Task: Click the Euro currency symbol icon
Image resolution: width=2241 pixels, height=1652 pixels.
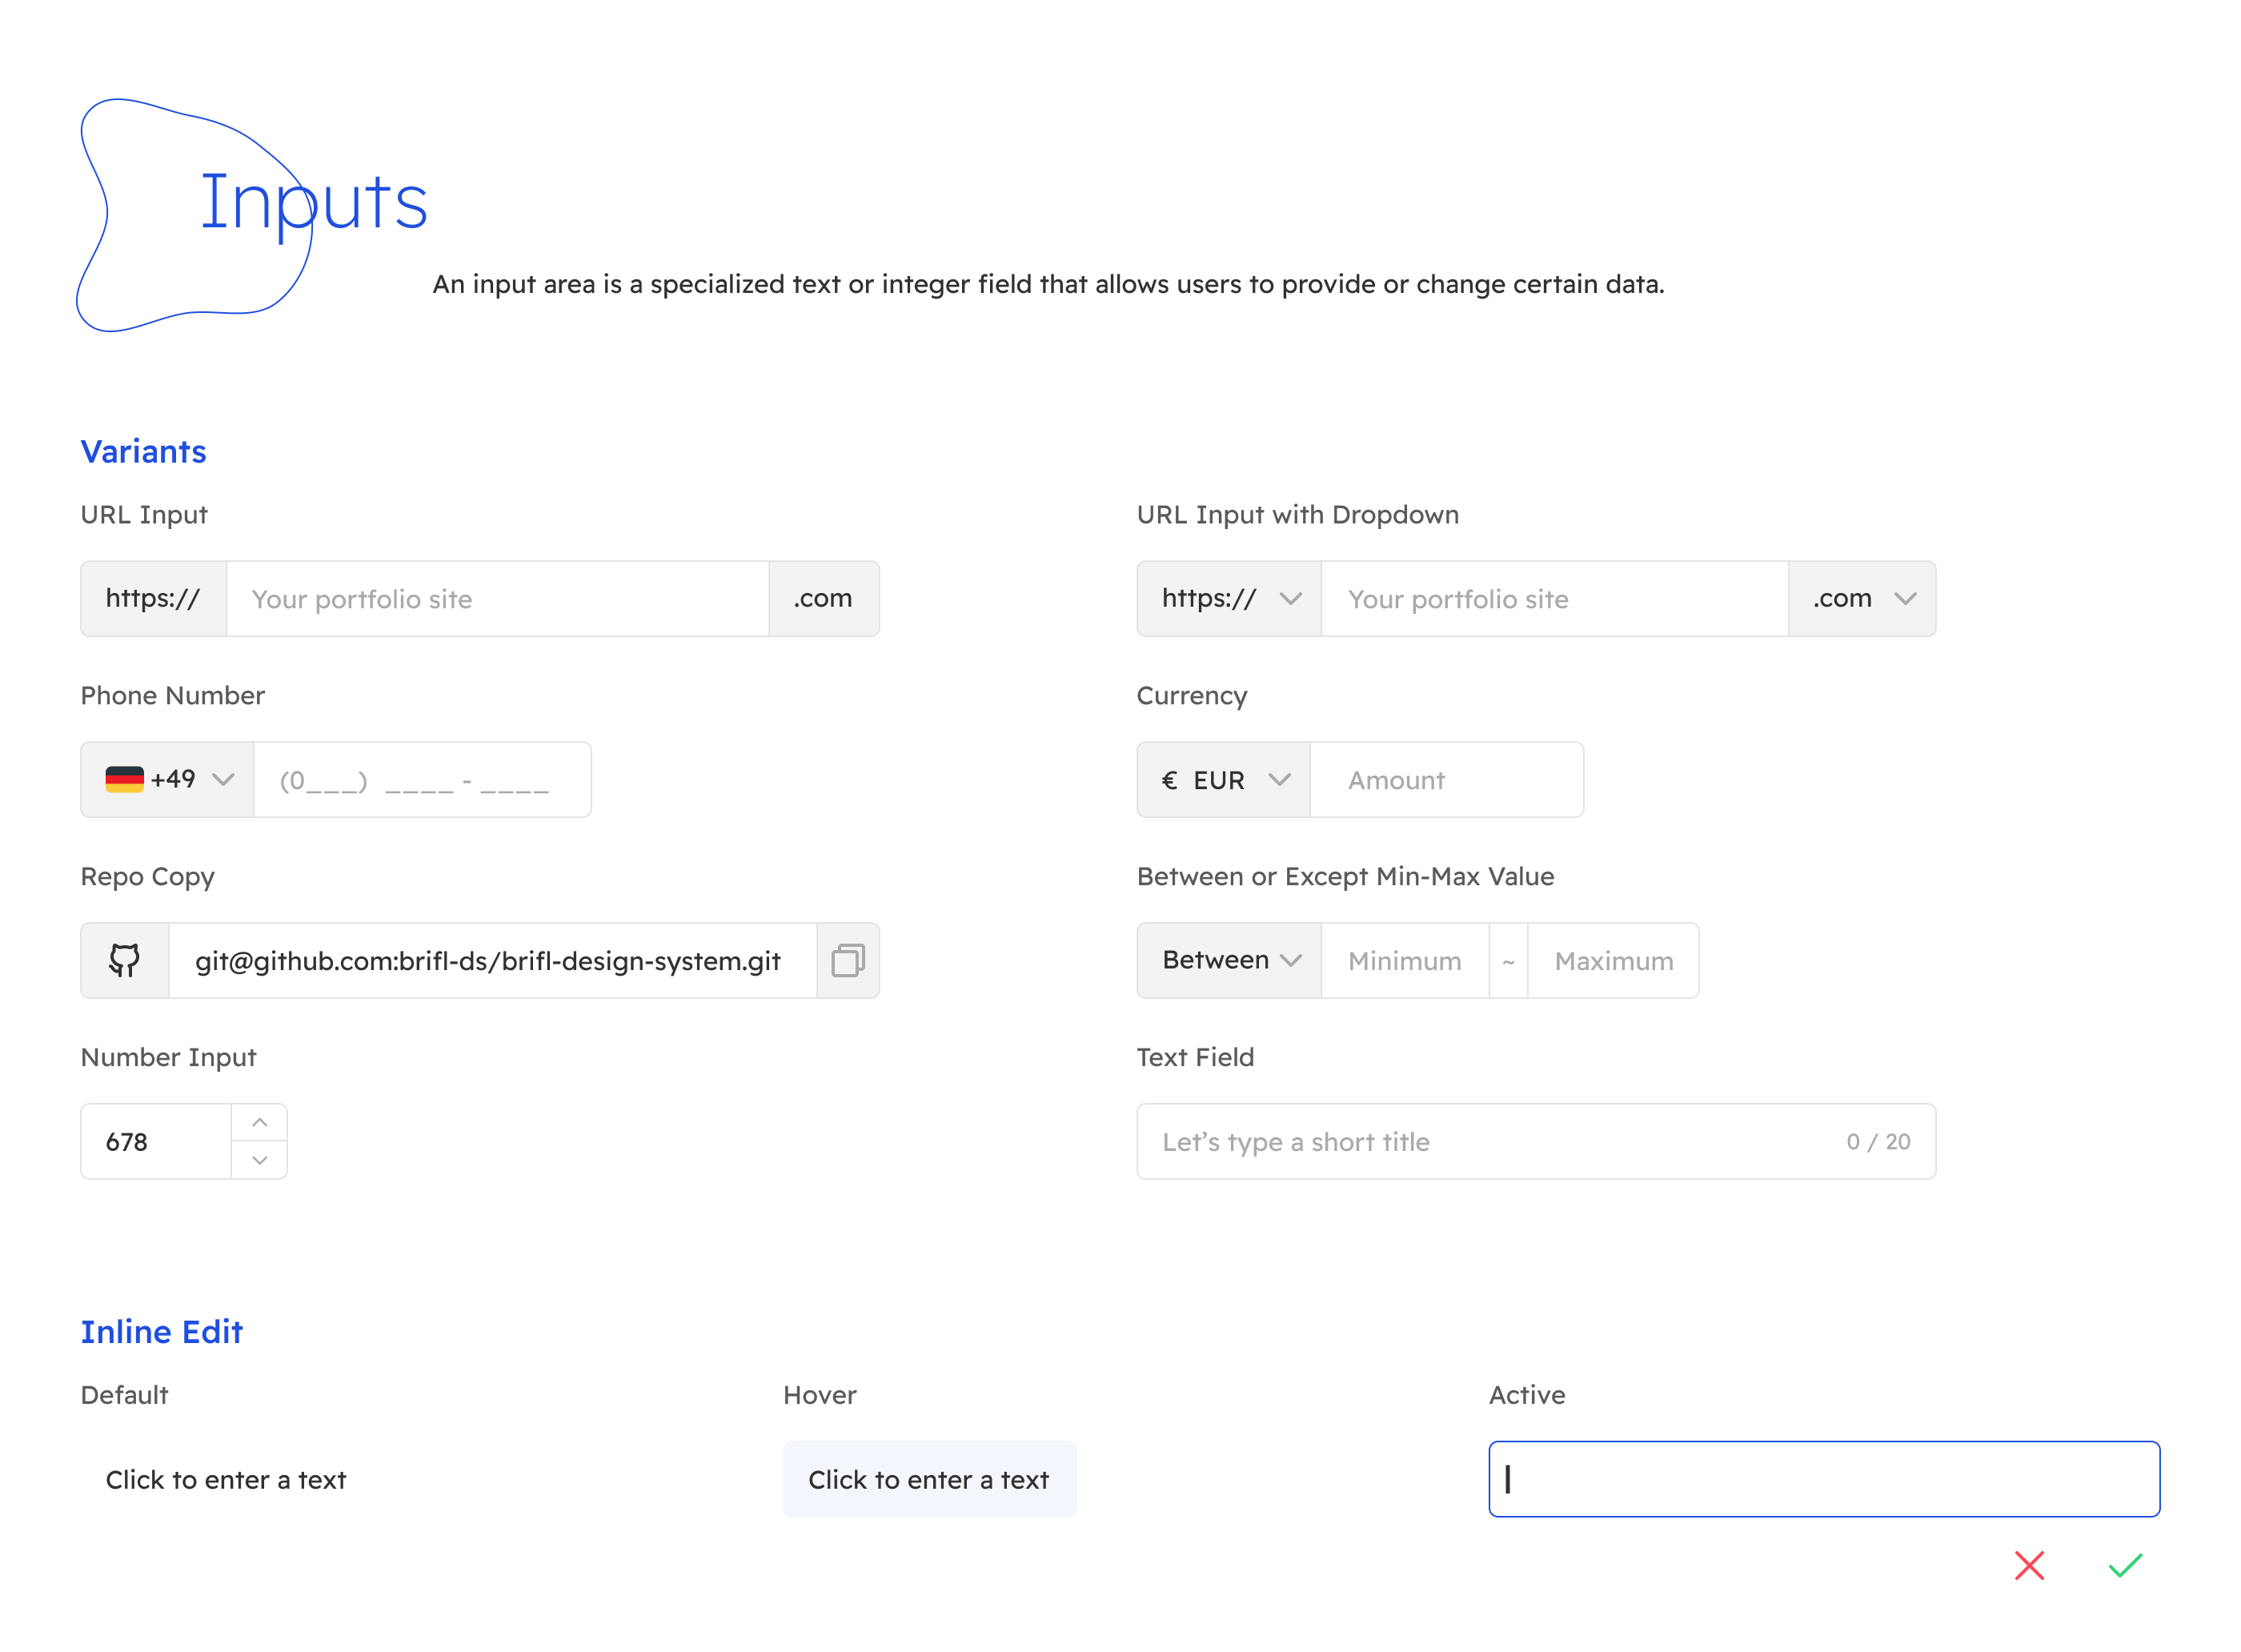Action: [1168, 780]
